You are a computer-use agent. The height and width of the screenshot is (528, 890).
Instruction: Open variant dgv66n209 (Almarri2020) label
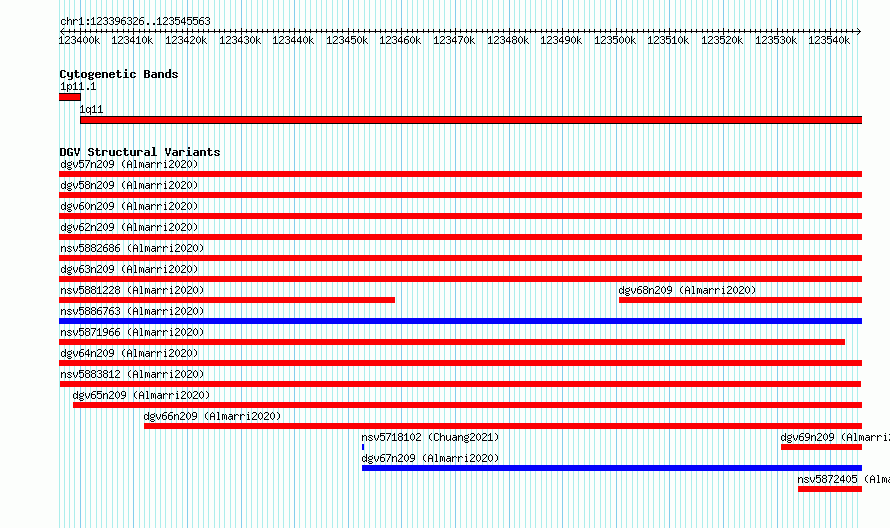pos(212,416)
